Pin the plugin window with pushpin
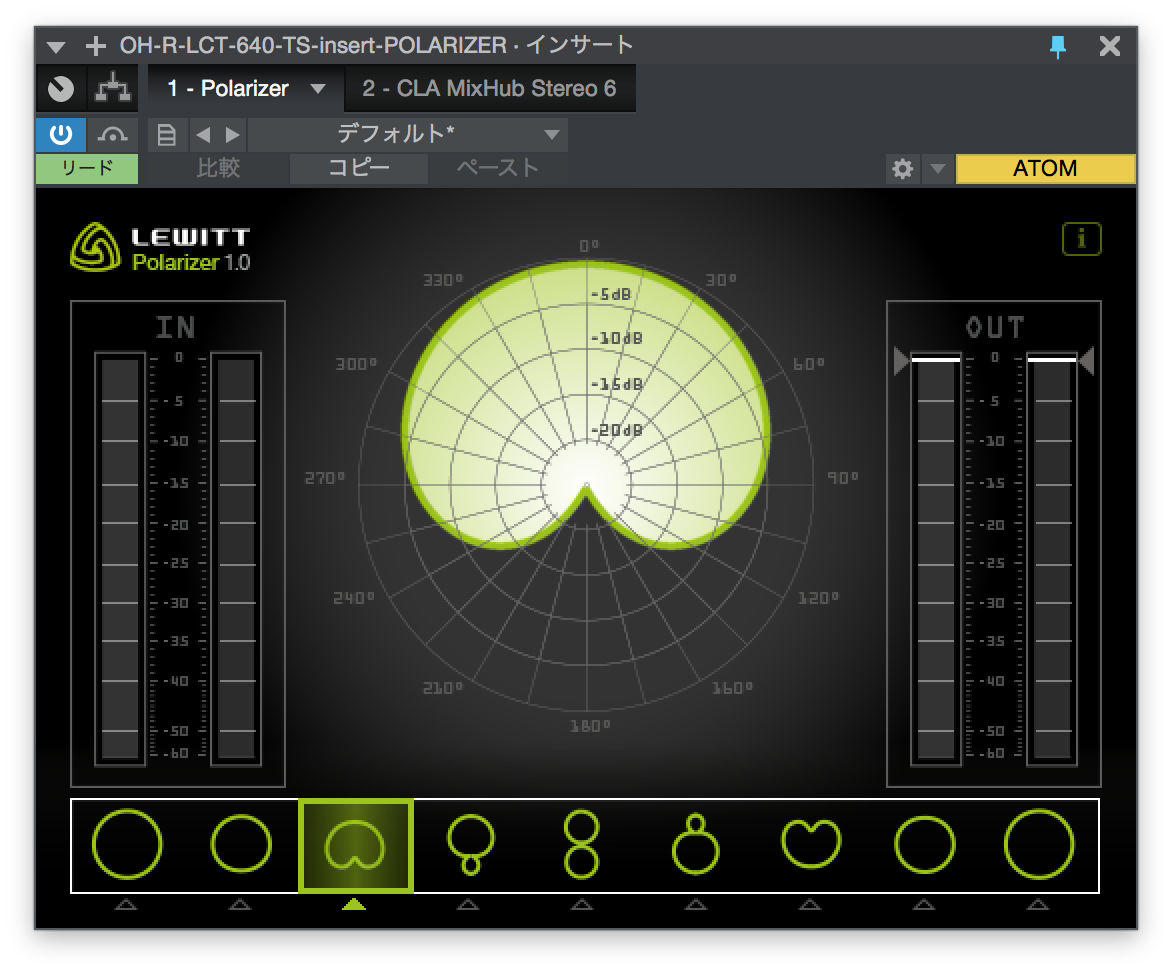This screenshot has width=1172, height=972. pyautogui.click(x=1058, y=46)
